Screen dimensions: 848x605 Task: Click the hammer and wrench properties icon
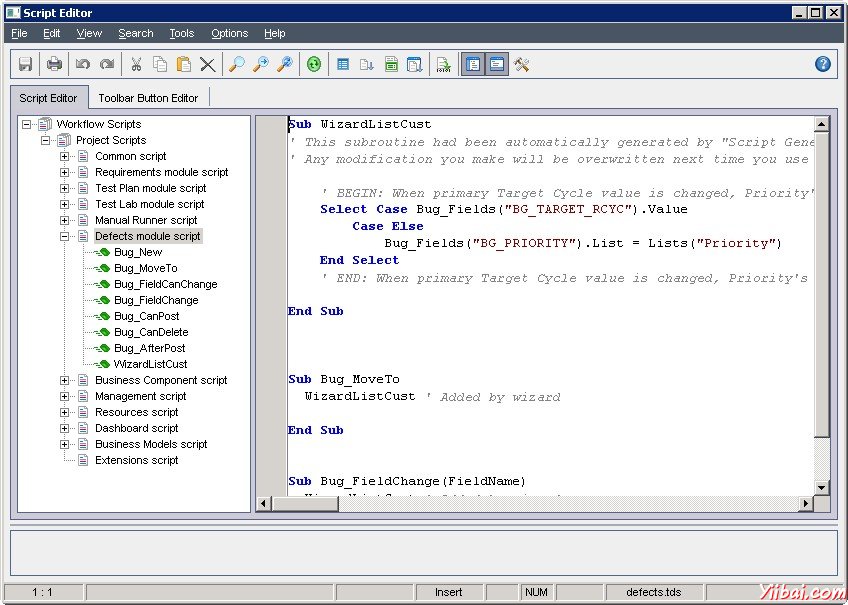click(x=521, y=64)
